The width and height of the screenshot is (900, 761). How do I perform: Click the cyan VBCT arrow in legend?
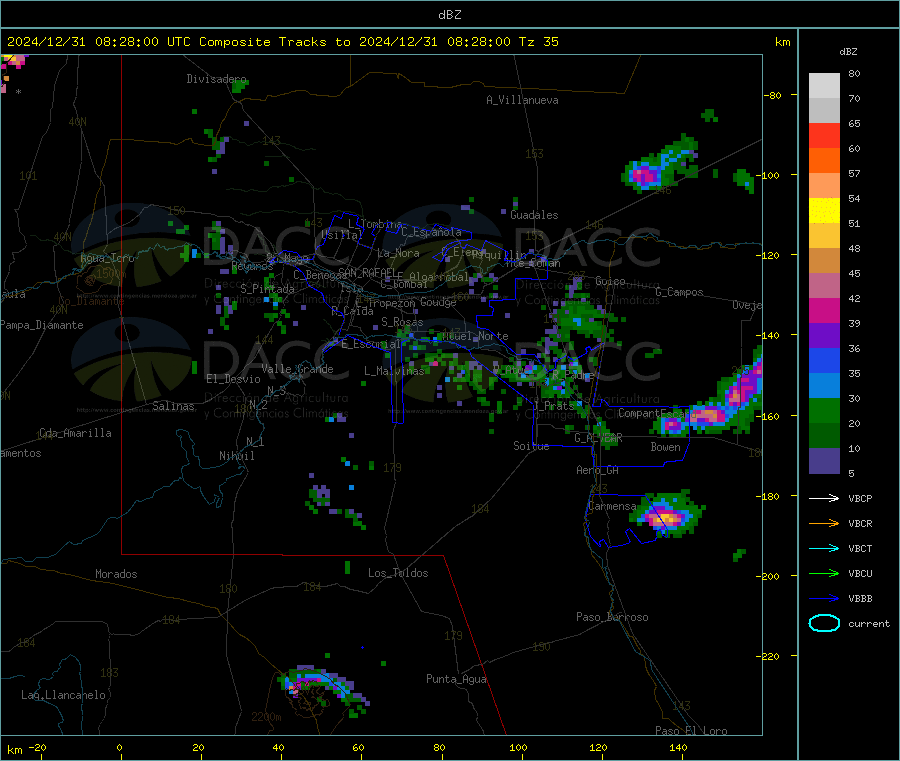coord(824,548)
